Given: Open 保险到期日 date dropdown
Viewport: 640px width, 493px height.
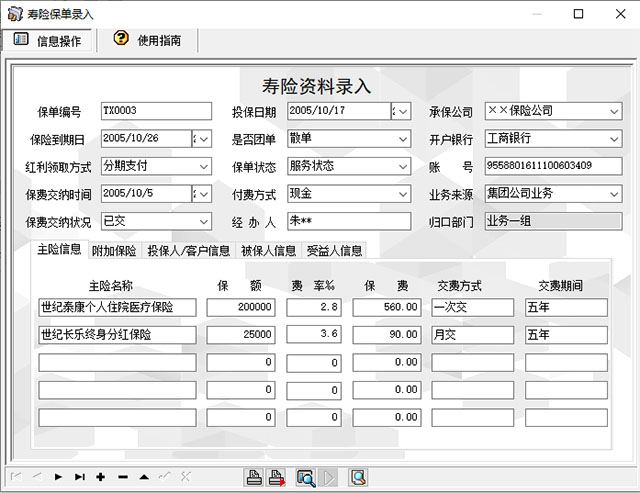Looking at the screenshot, I should pos(202,139).
